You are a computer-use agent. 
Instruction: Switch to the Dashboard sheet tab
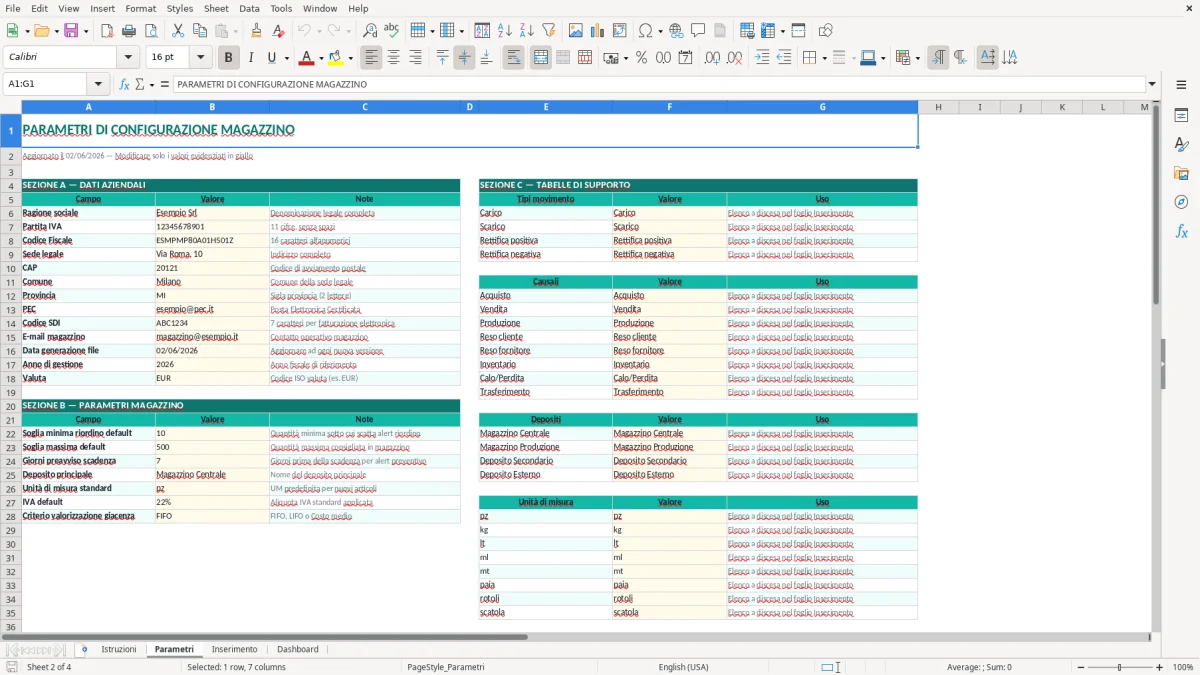coord(297,649)
